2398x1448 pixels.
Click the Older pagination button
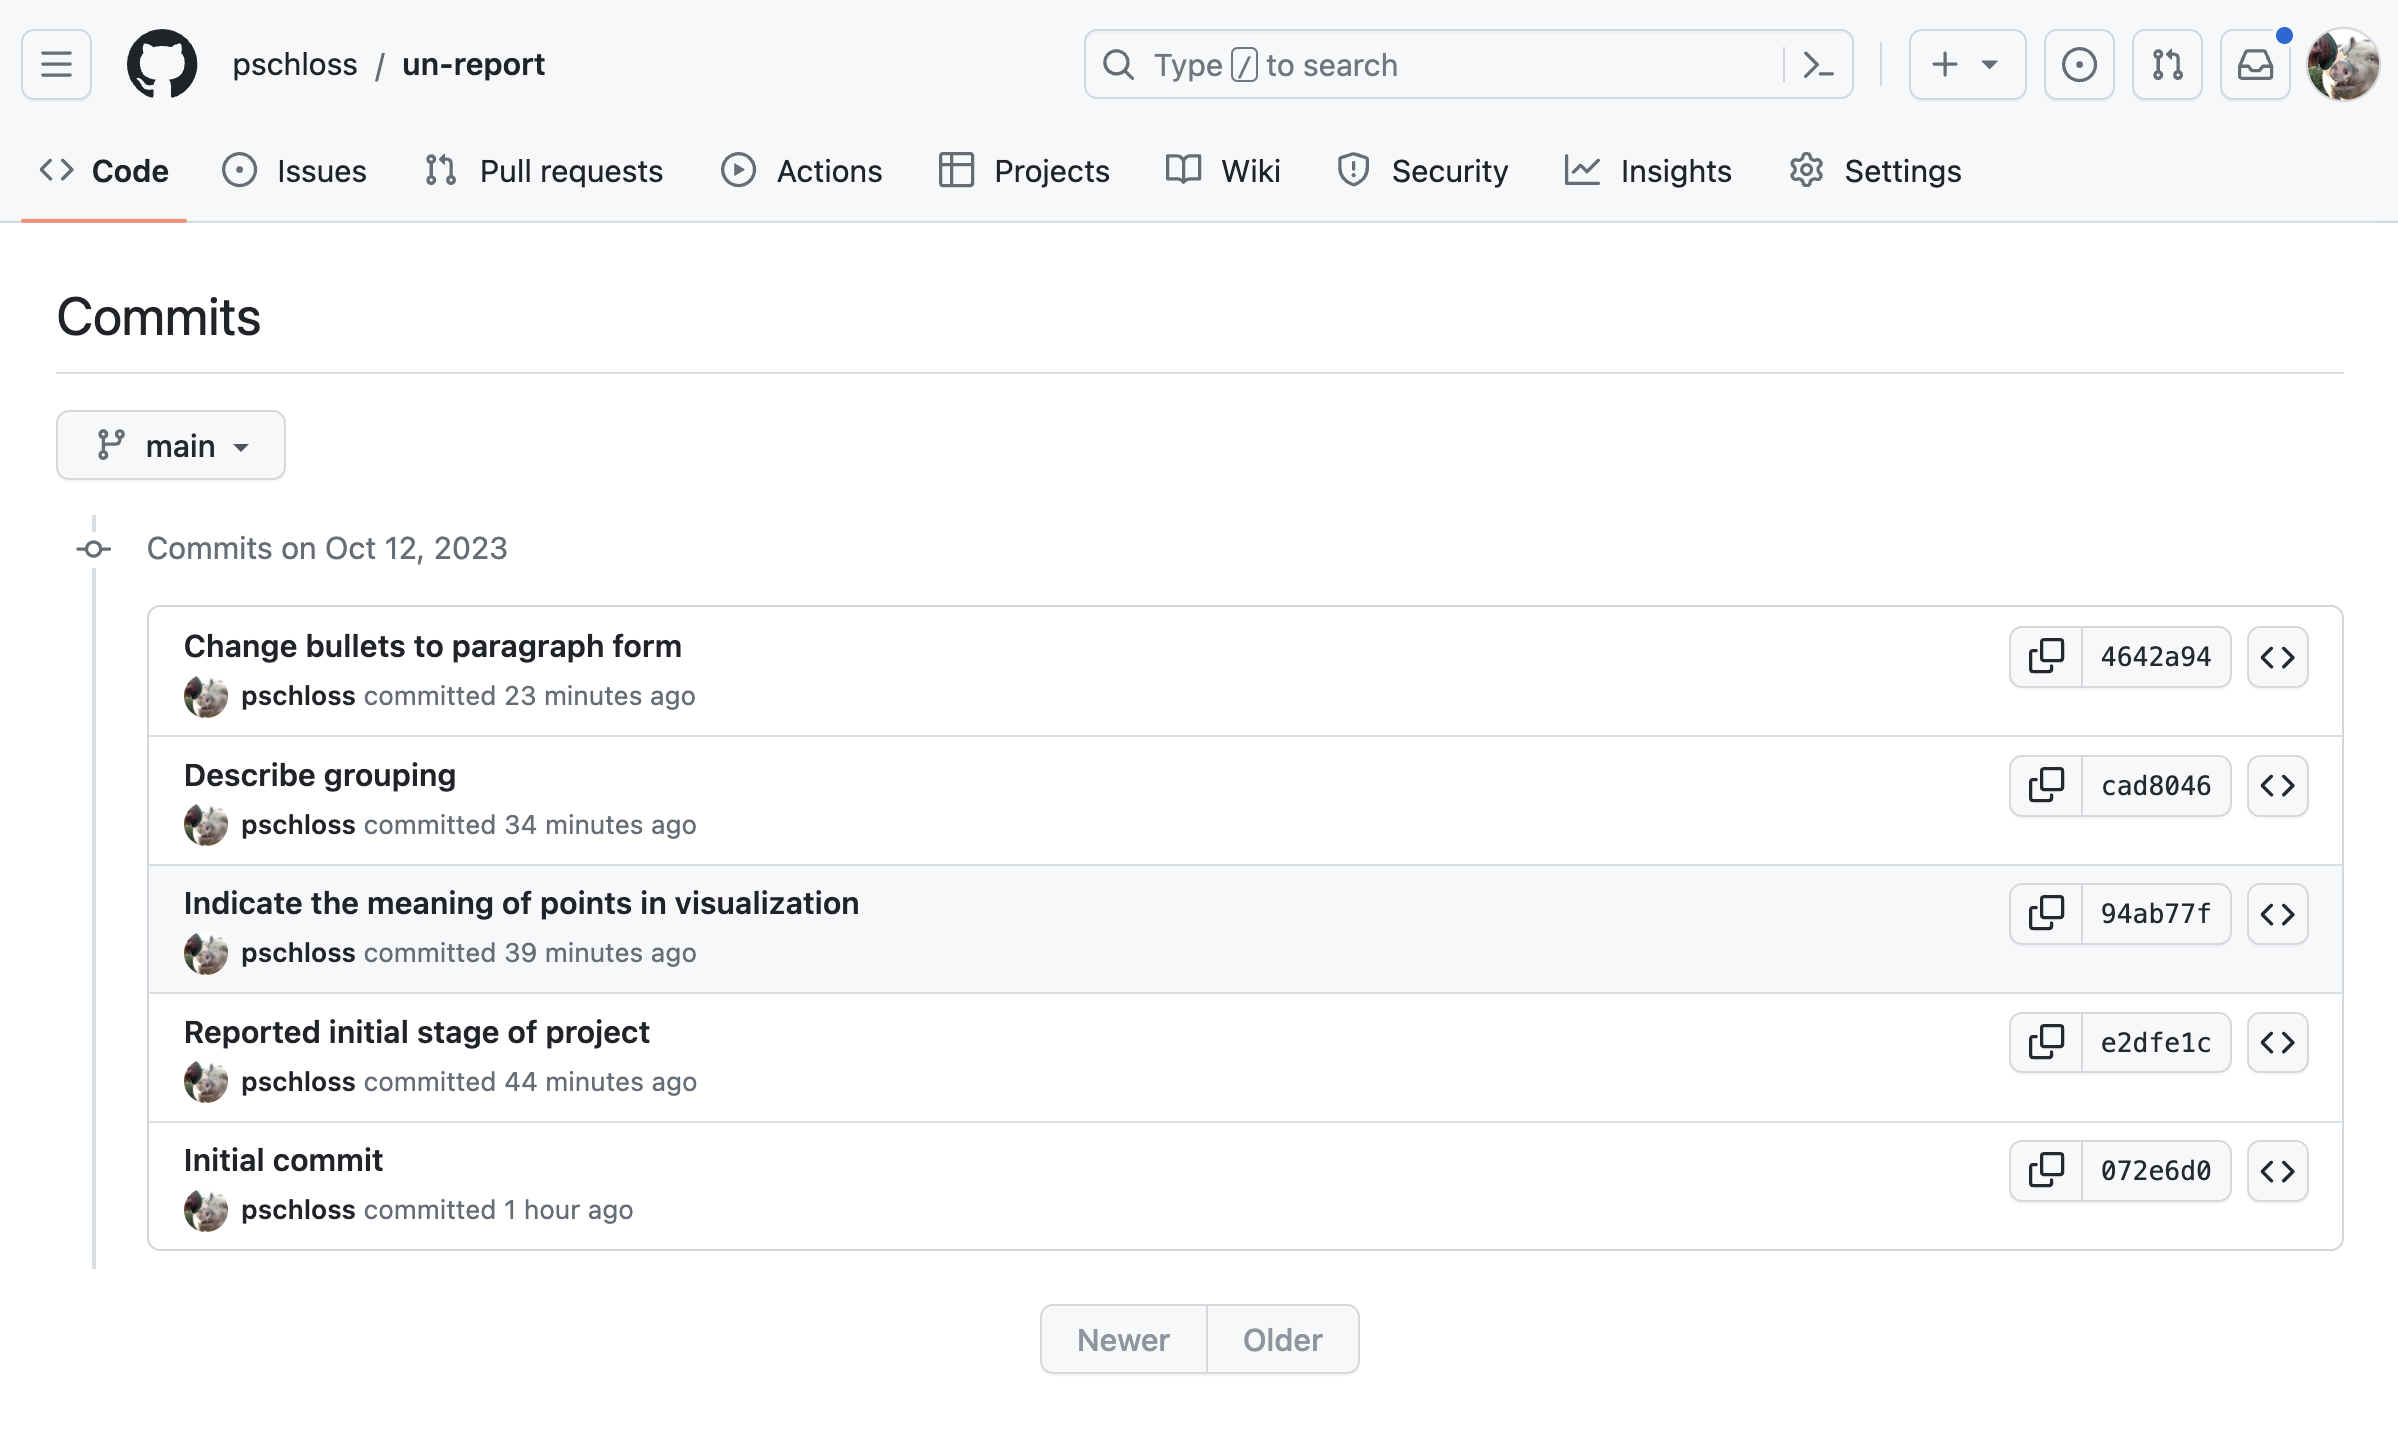pos(1282,1339)
